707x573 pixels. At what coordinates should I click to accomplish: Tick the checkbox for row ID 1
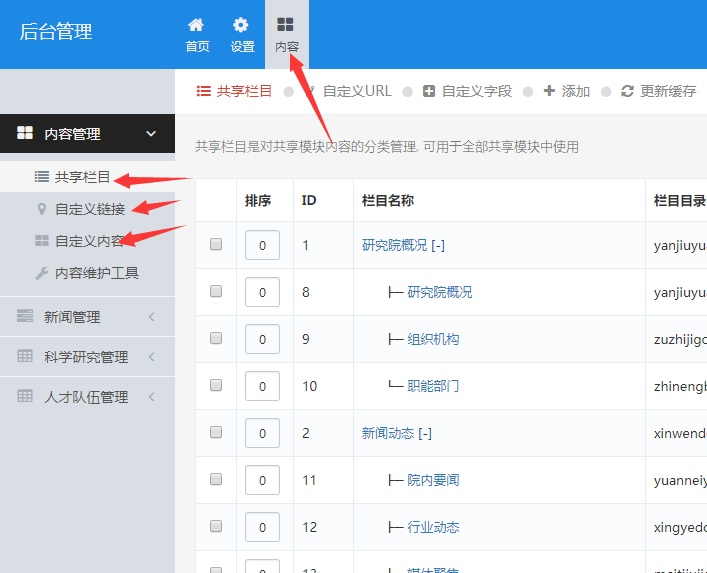pyautogui.click(x=216, y=244)
